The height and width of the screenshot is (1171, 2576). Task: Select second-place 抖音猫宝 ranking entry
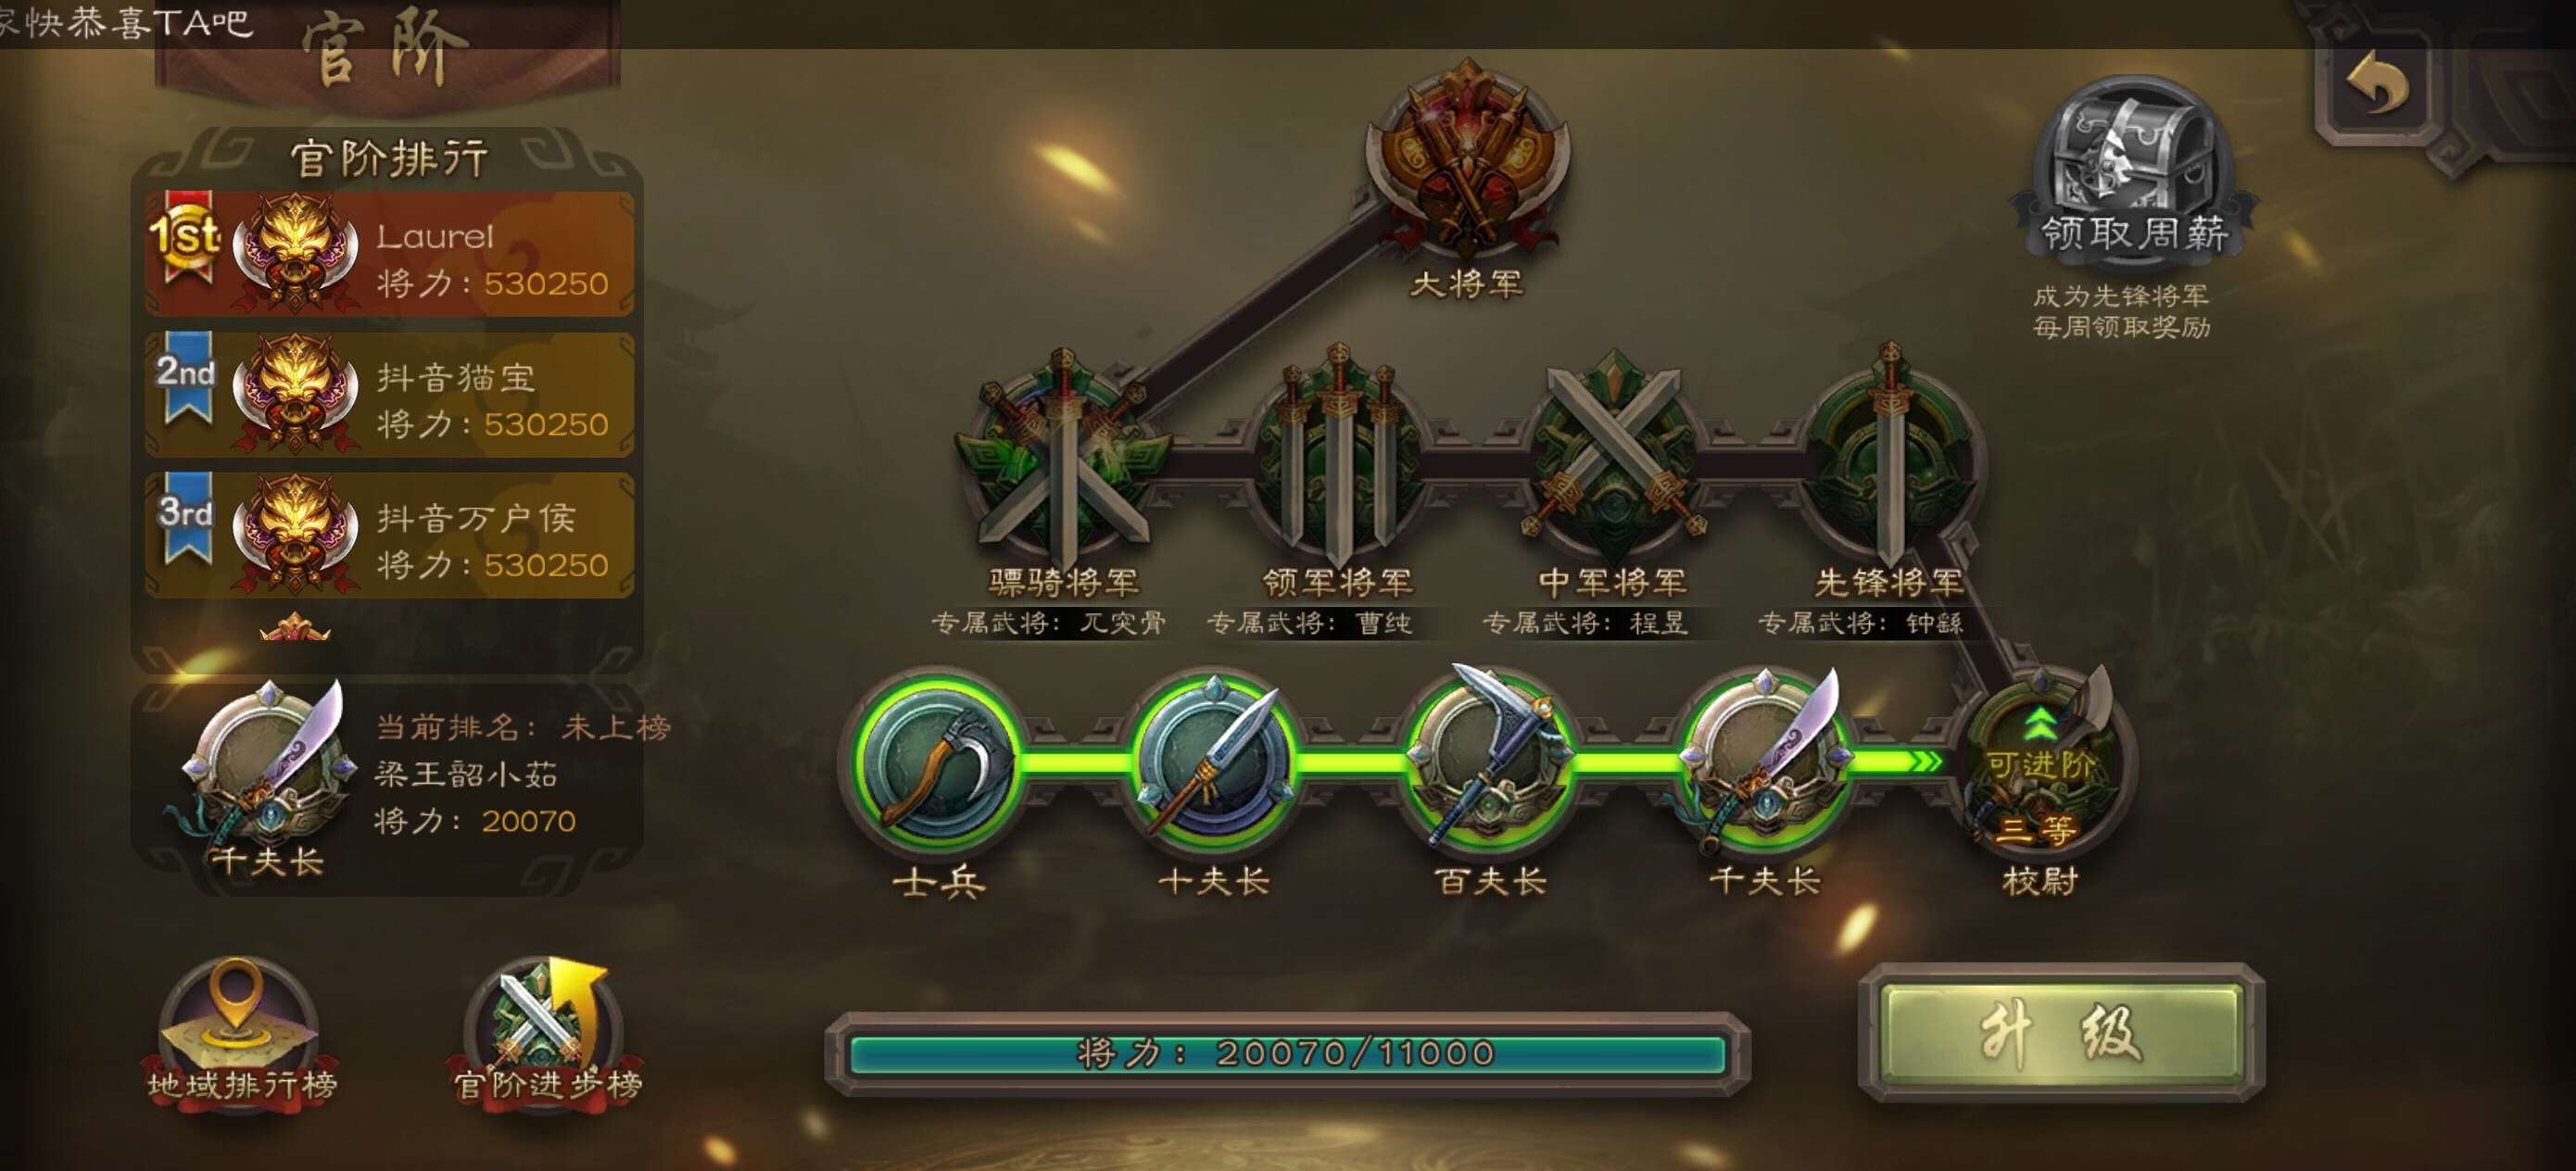click(390, 396)
